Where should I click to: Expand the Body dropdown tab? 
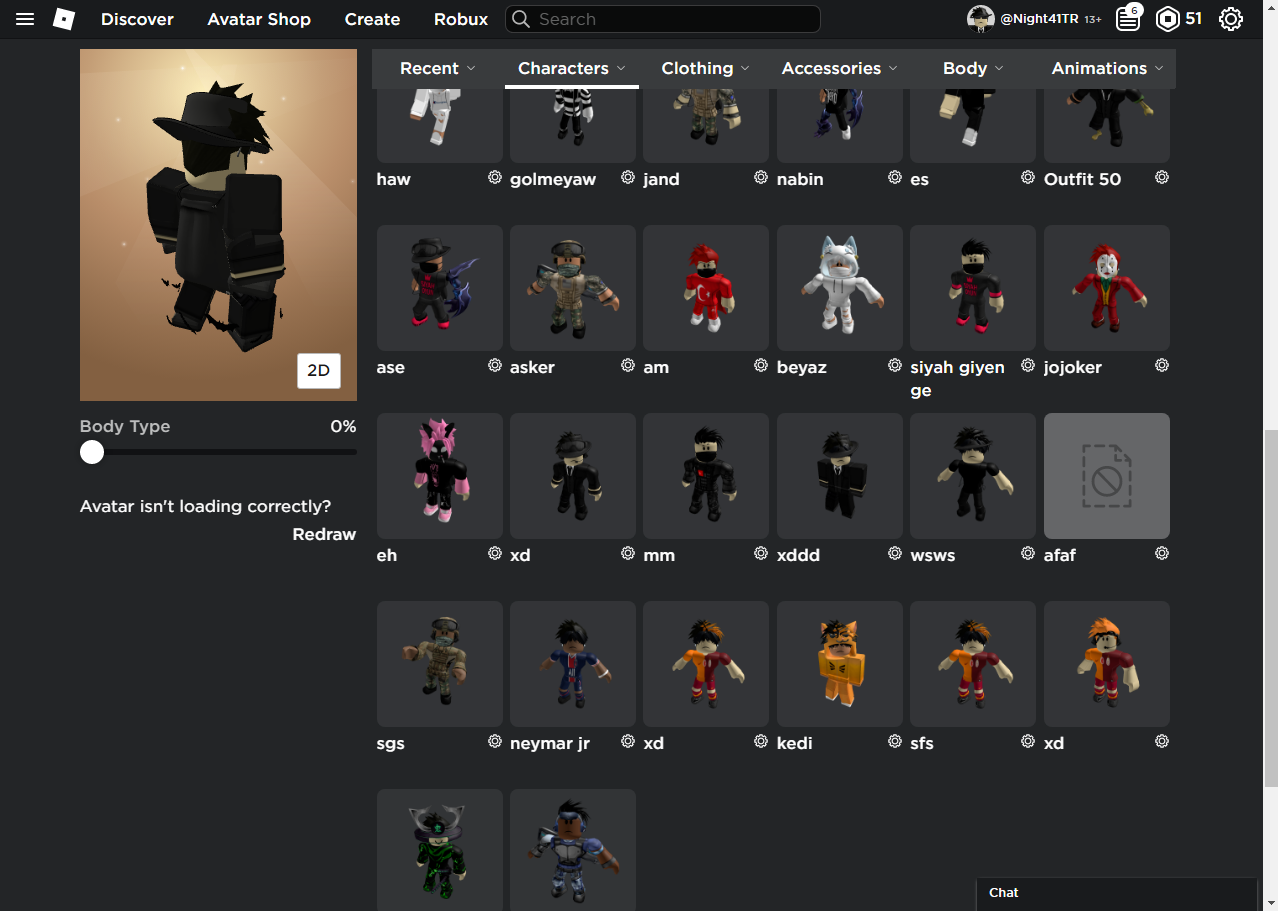click(973, 68)
